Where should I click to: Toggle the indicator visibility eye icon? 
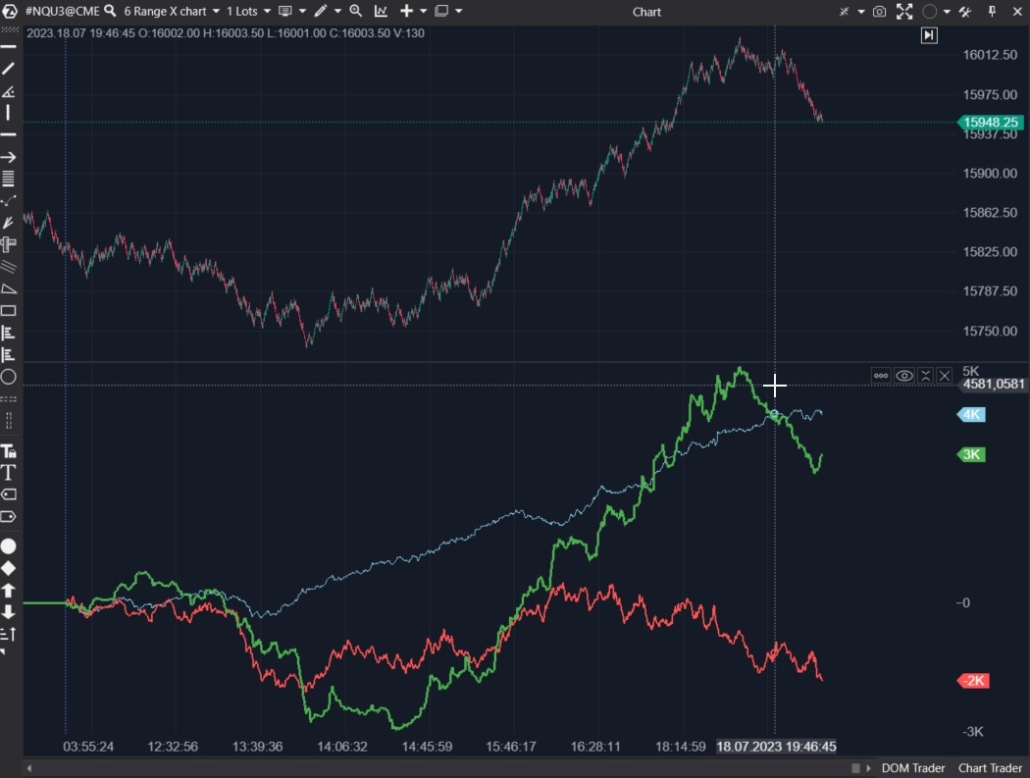coord(903,374)
